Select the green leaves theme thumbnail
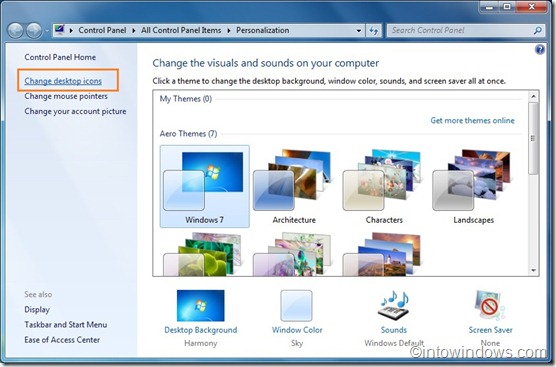Image resolution: width=556 pixels, height=367 pixels. tap(203, 255)
